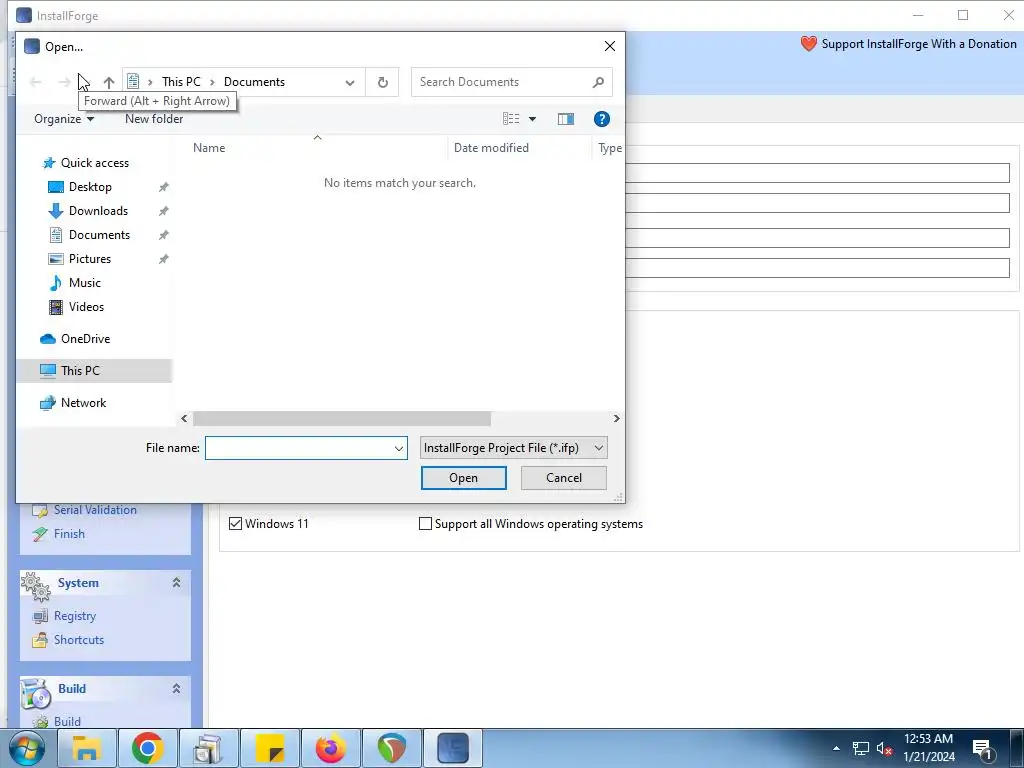The image size is (1024, 768).
Task: Open the Organize dropdown menu
Action: point(64,119)
